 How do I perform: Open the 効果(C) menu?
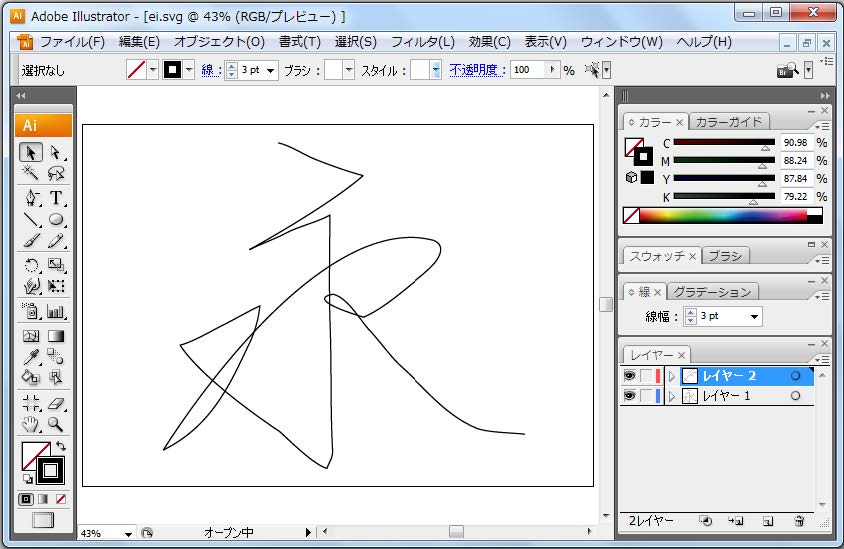[489, 42]
